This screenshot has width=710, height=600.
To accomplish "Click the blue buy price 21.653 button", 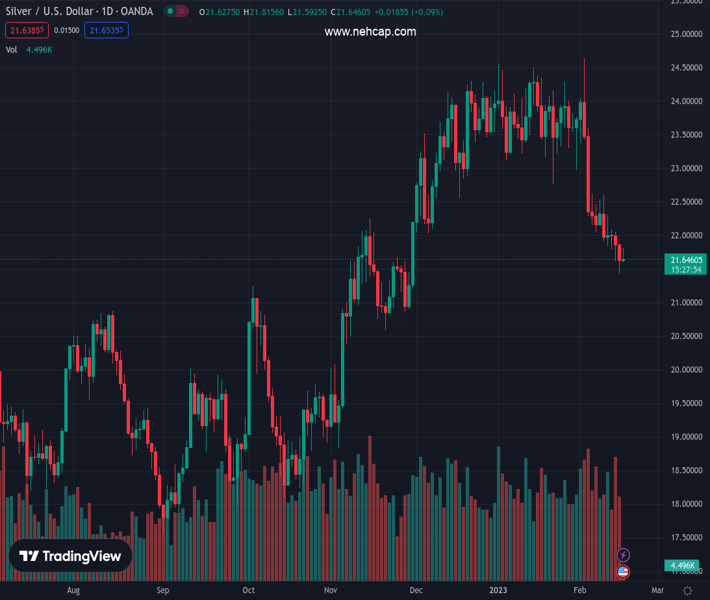I will point(107,31).
